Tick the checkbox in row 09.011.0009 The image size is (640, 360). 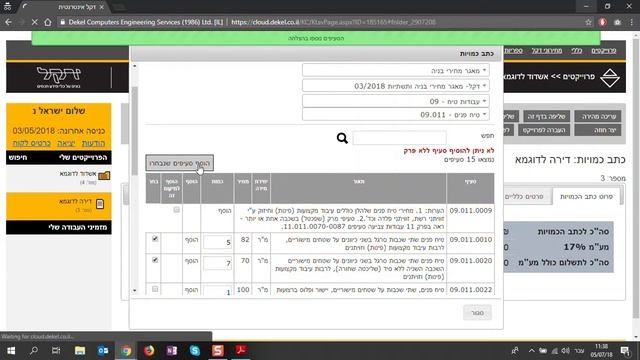click(x=176, y=210)
